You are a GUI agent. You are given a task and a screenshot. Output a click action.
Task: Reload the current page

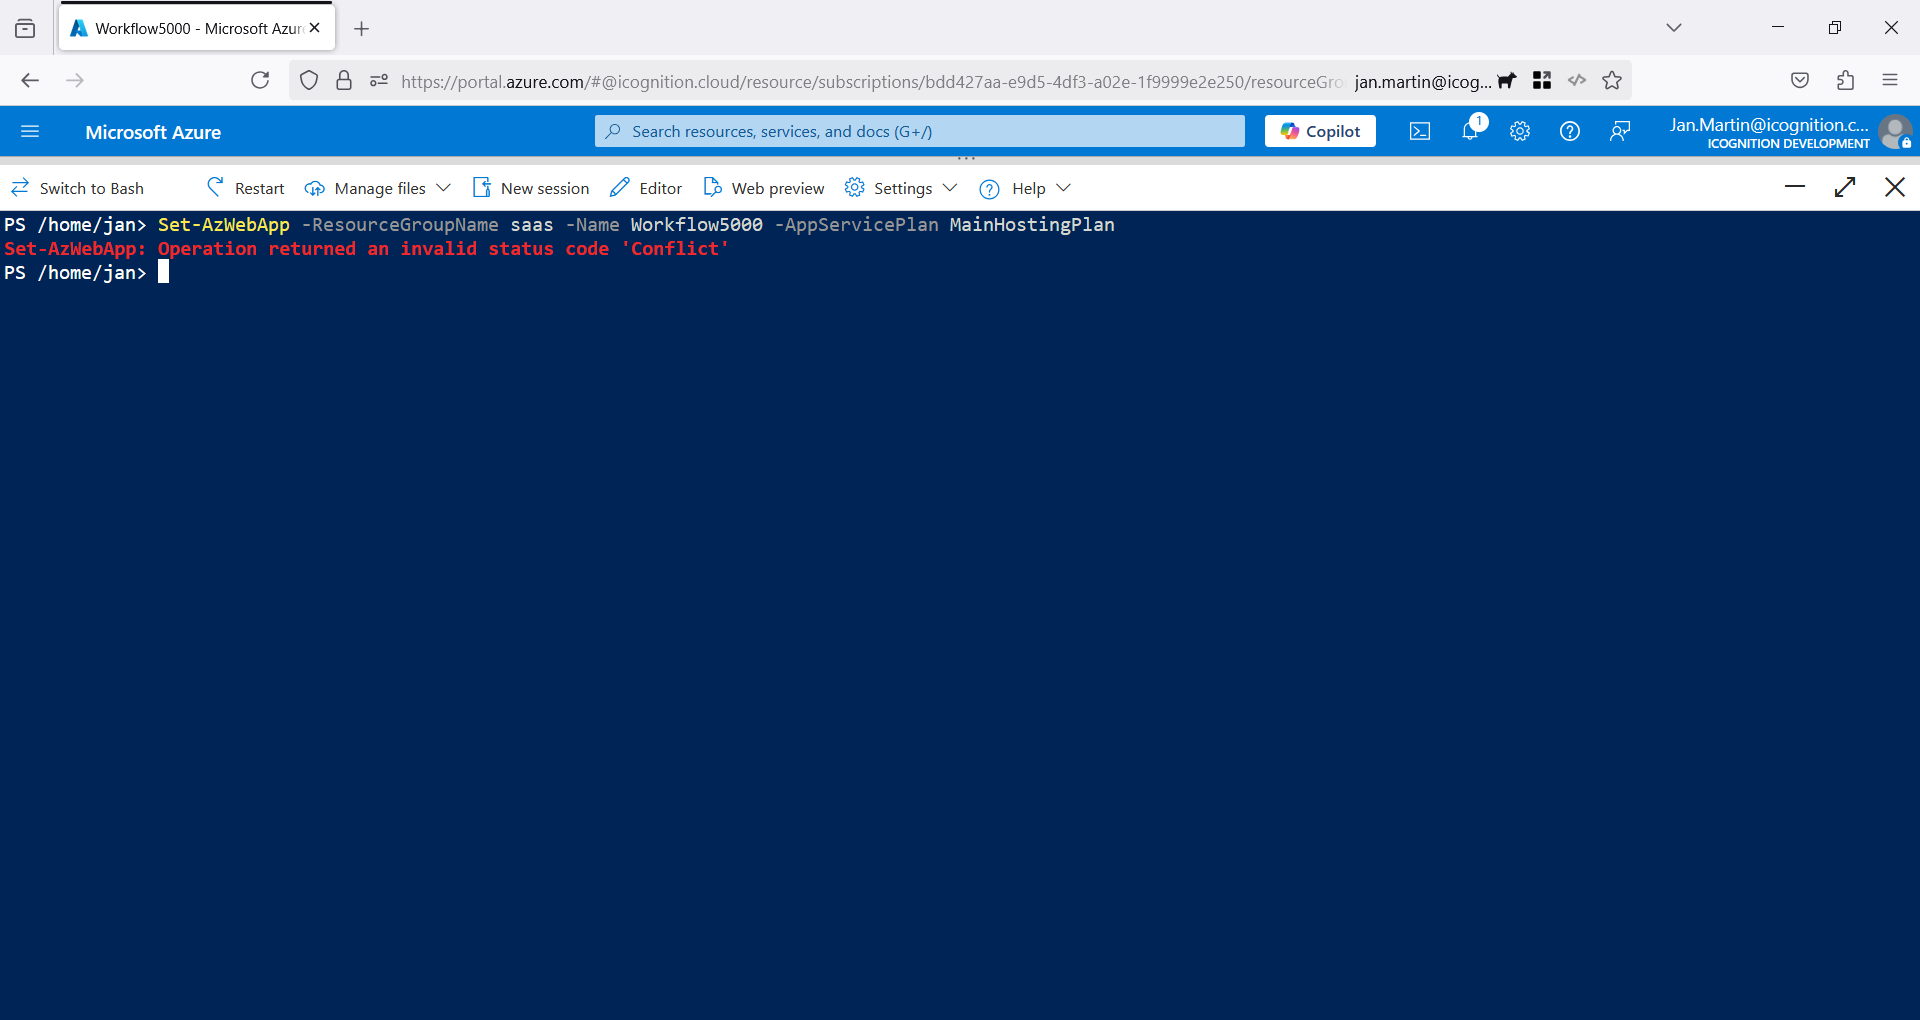click(x=260, y=81)
